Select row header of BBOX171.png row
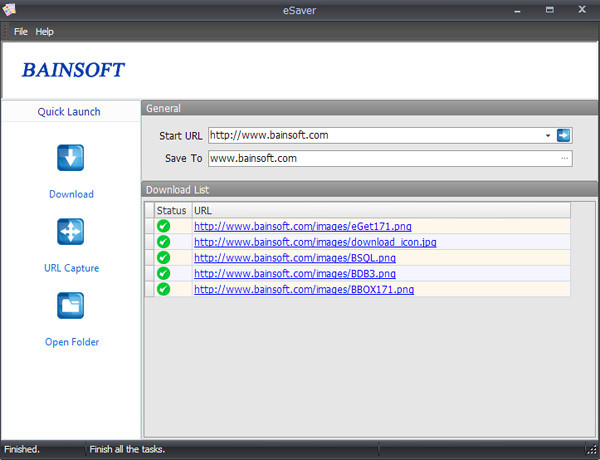 [149, 289]
